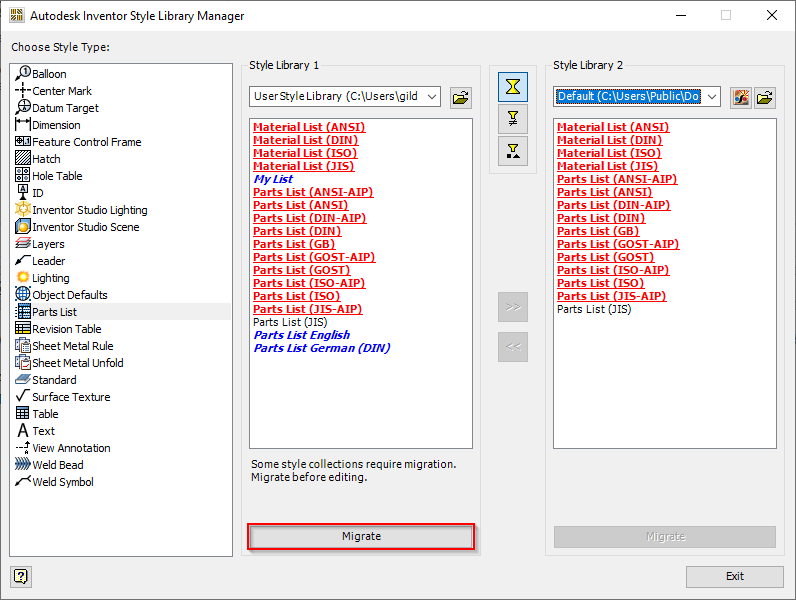Select 'Parts List (GB)' in Library 1
The width and height of the screenshot is (796, 600).
coord(294,244)
